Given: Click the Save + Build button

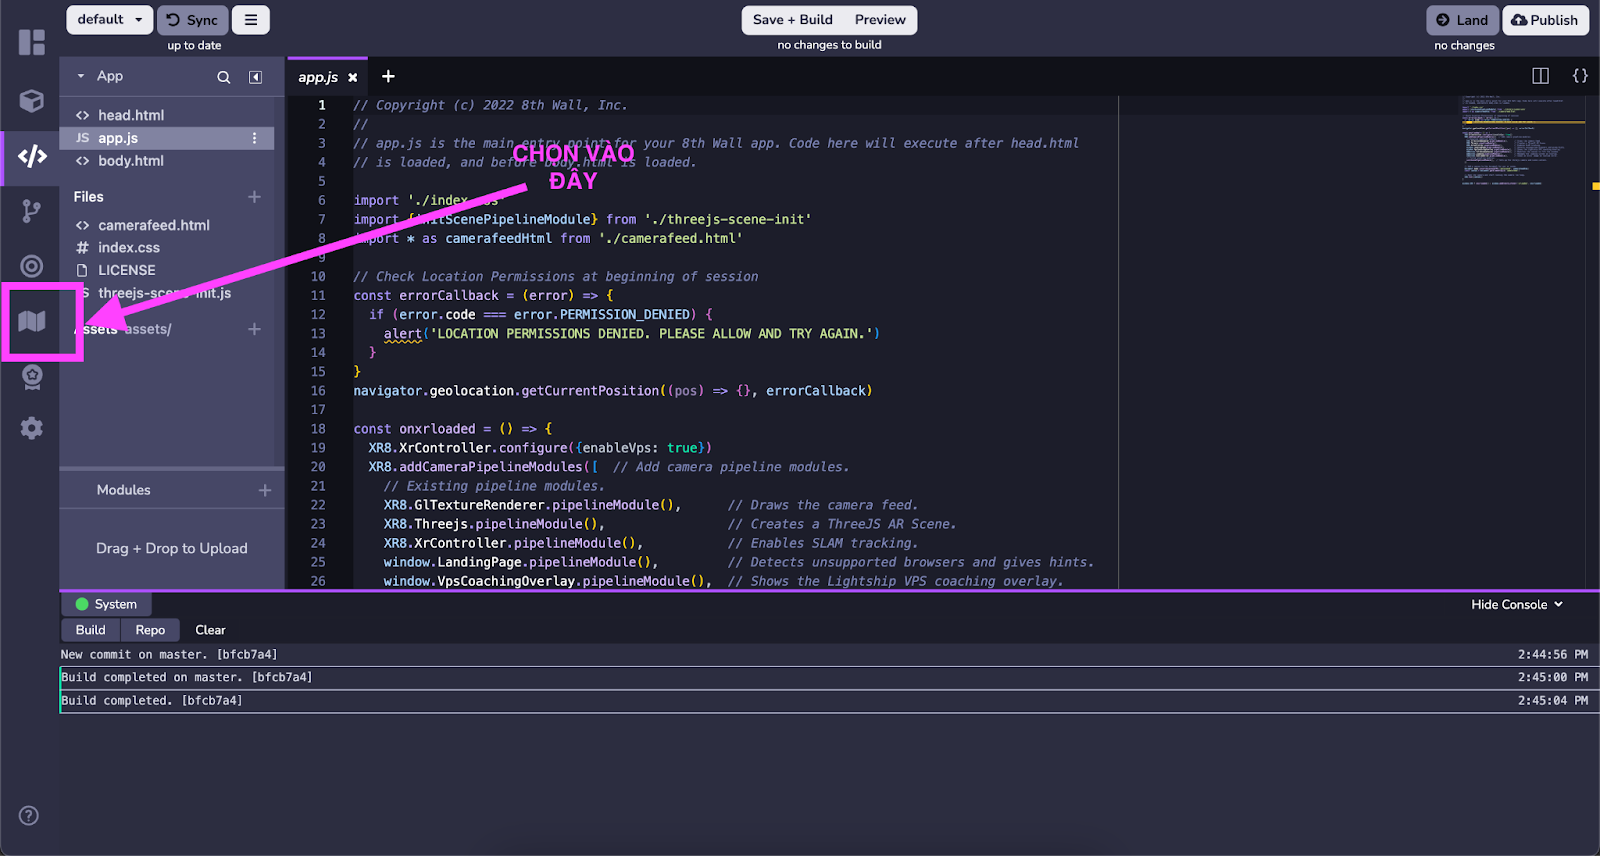Looking at the screenshot, I should (792, 20).
